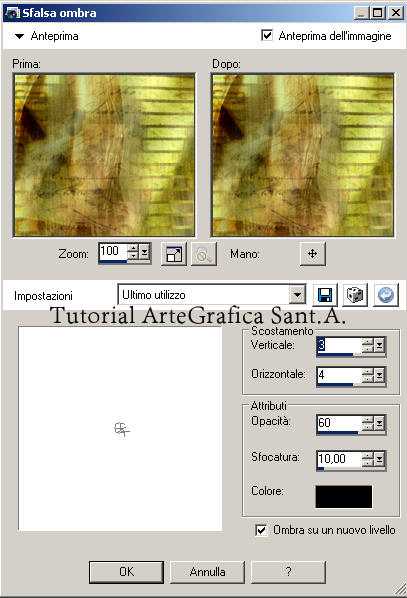Click the Sfalsa ombra title bar icon
407x598 pixels.
(12, 13)
